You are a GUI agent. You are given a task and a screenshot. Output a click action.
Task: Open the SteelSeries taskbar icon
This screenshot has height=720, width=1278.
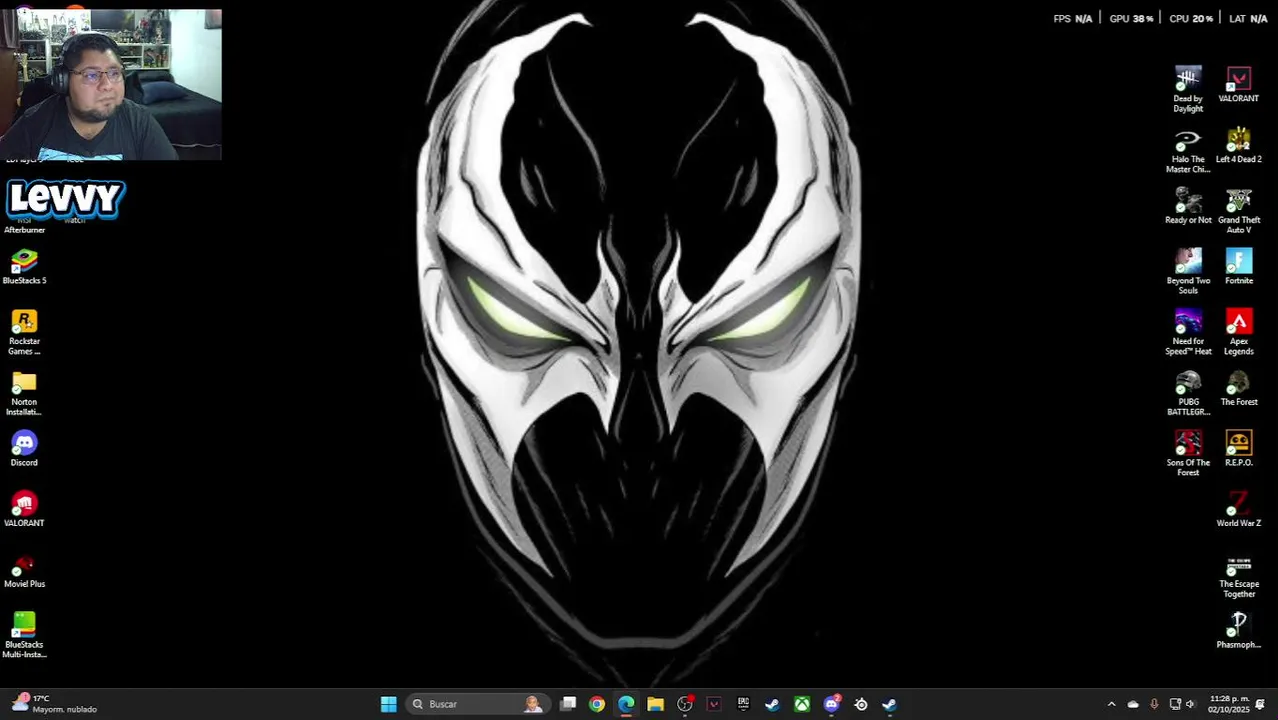(x=860, y=704)
